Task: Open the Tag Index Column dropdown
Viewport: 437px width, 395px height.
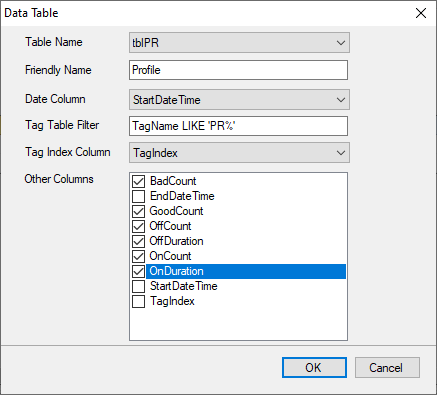Action: click(239, 153)
